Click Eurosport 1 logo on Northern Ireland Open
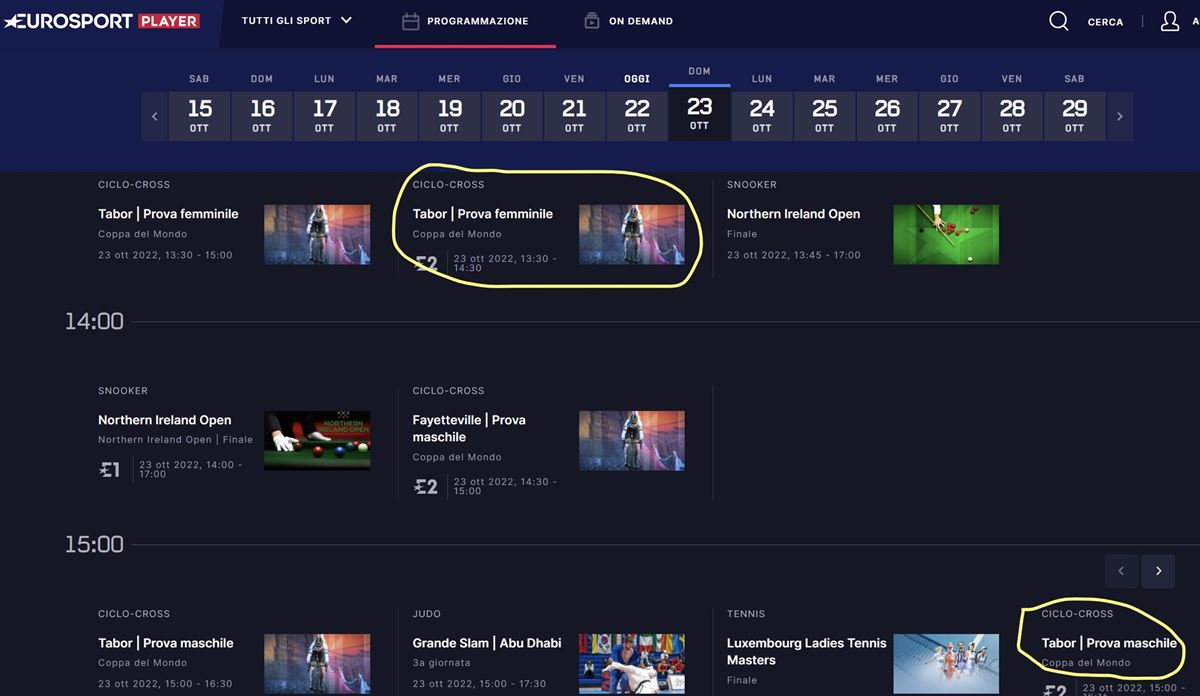1200x696 pixels. pyautogui.click(x=110, y=469)
